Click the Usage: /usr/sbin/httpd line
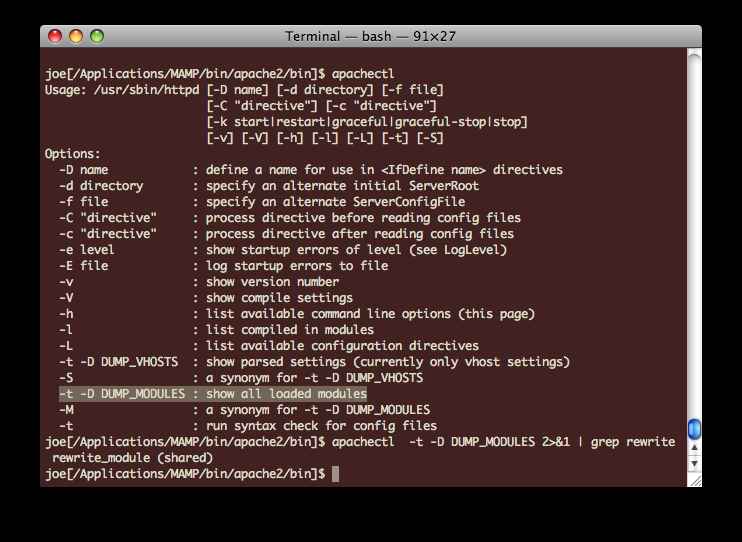The width and height of the screenshot is (742, 542). (244, 90)
